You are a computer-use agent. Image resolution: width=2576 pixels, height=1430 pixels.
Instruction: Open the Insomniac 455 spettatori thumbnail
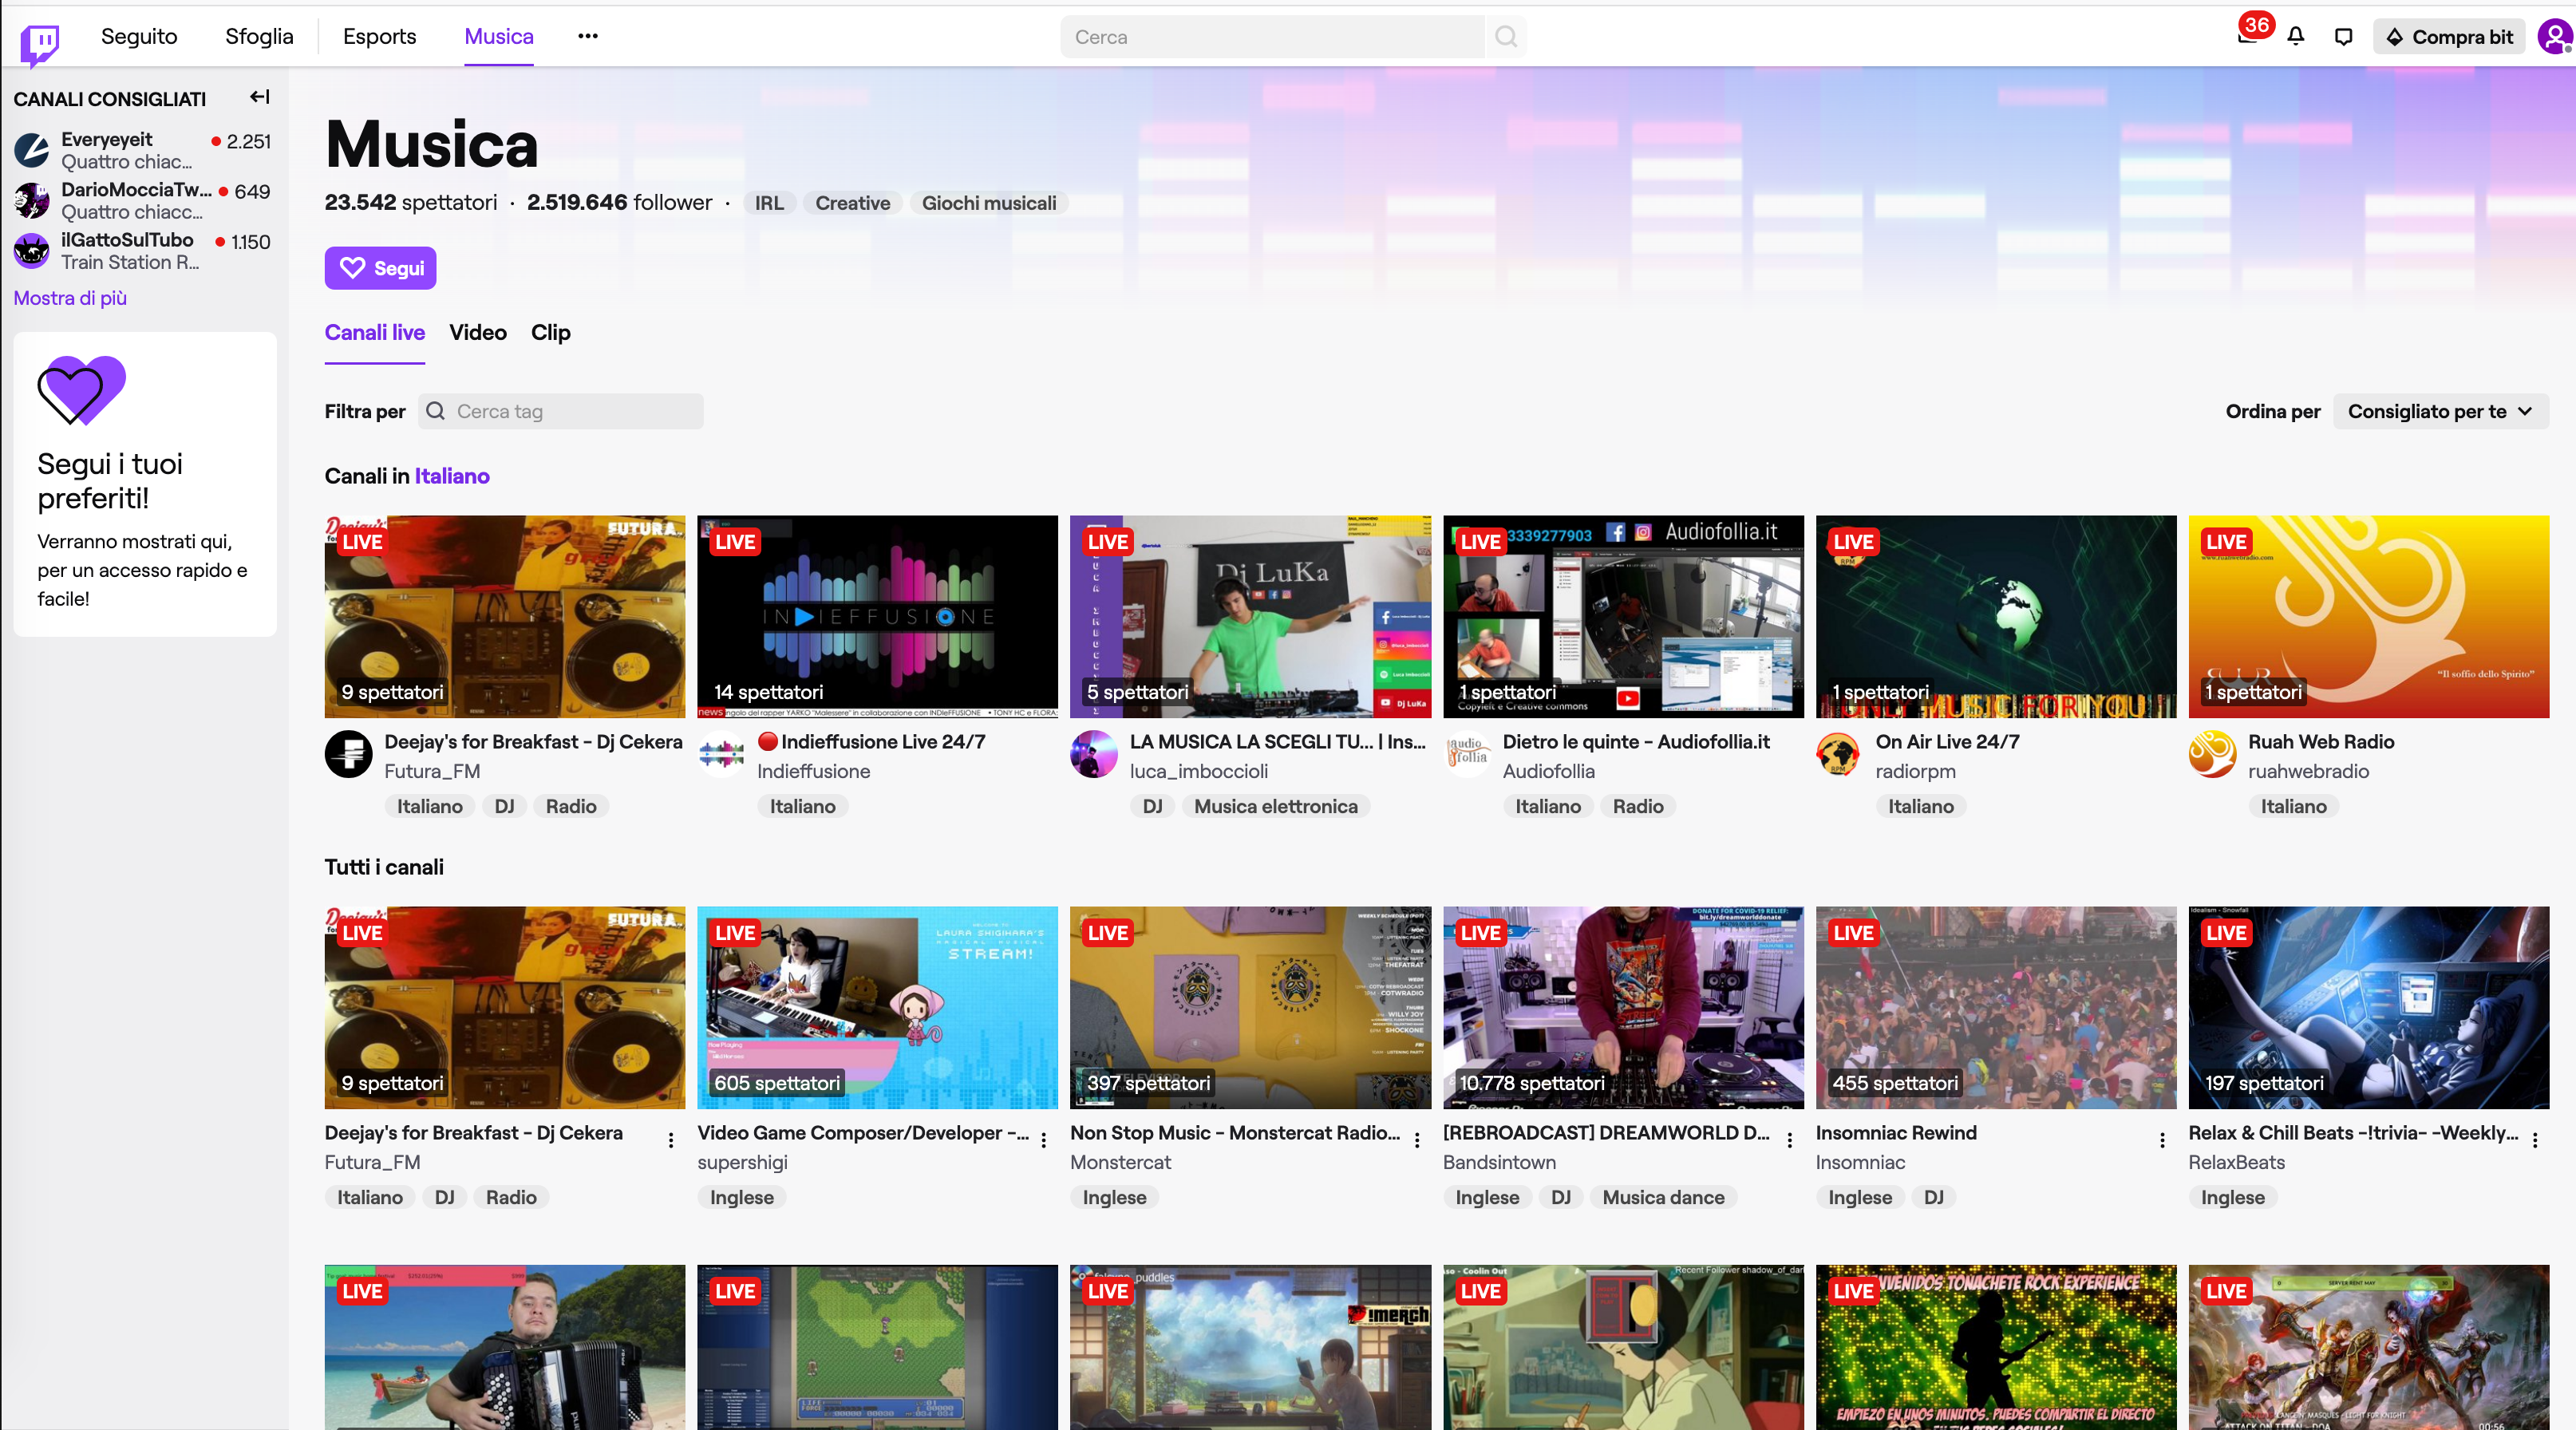point(1997,1007)
